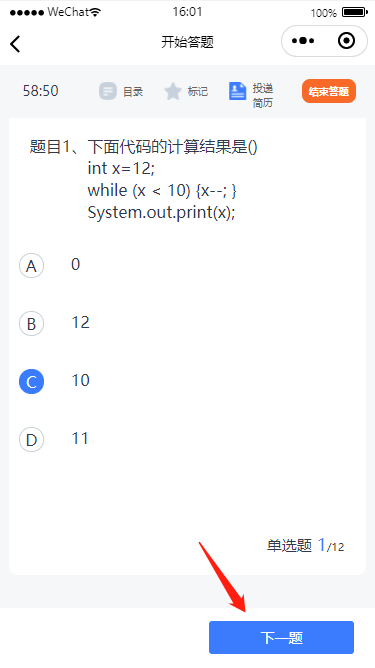The image size is (375, 668).
Task: Click the 58:50 countdown timer
Action: pos(40,91)
